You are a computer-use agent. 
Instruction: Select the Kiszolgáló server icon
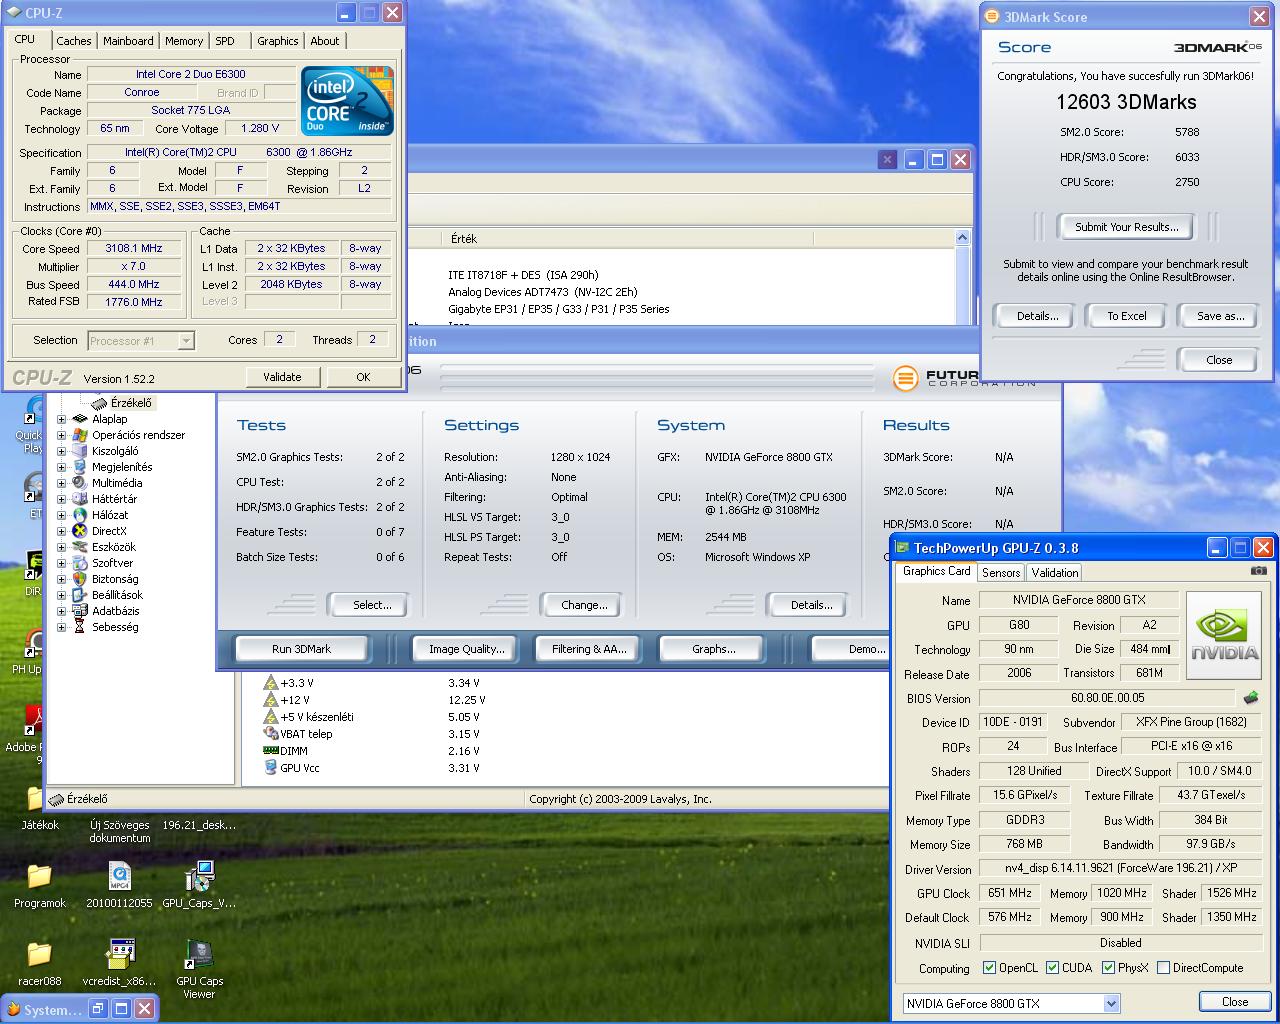click(x=79, y=451)
